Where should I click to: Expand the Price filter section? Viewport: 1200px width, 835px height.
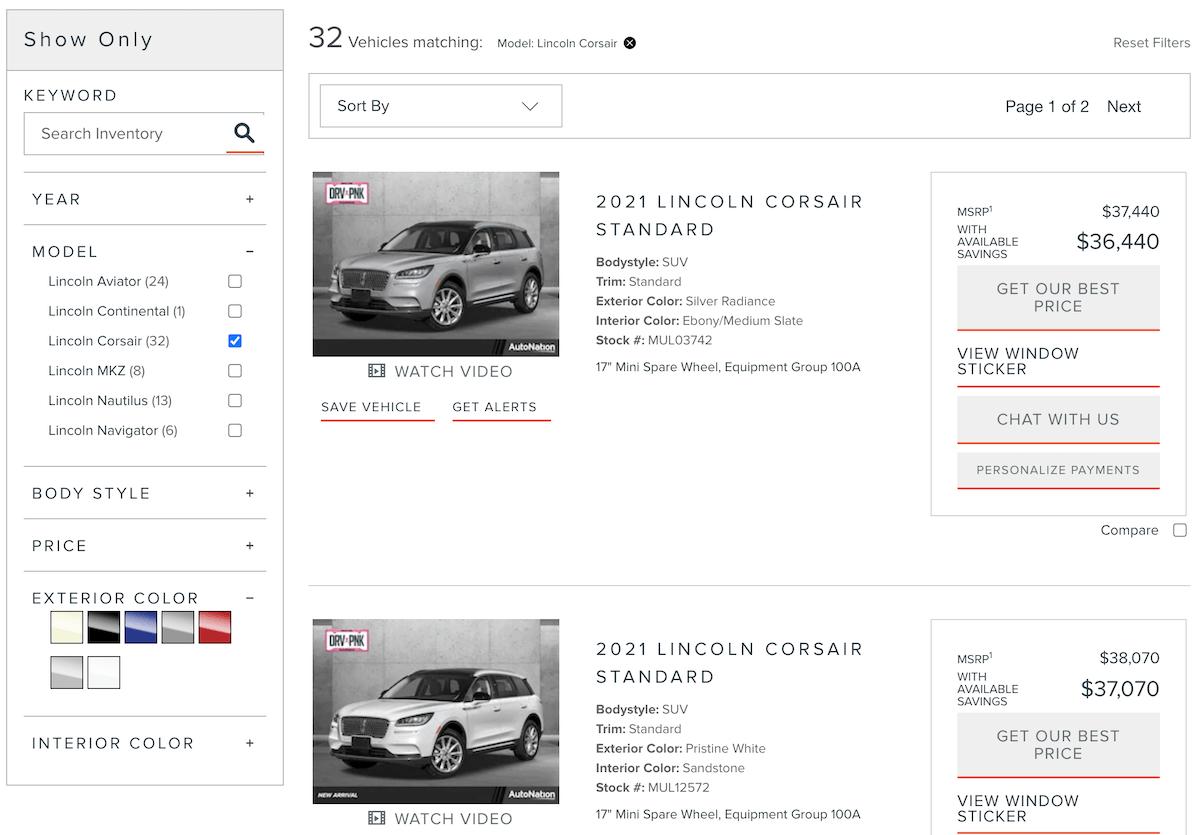point(250,546)
